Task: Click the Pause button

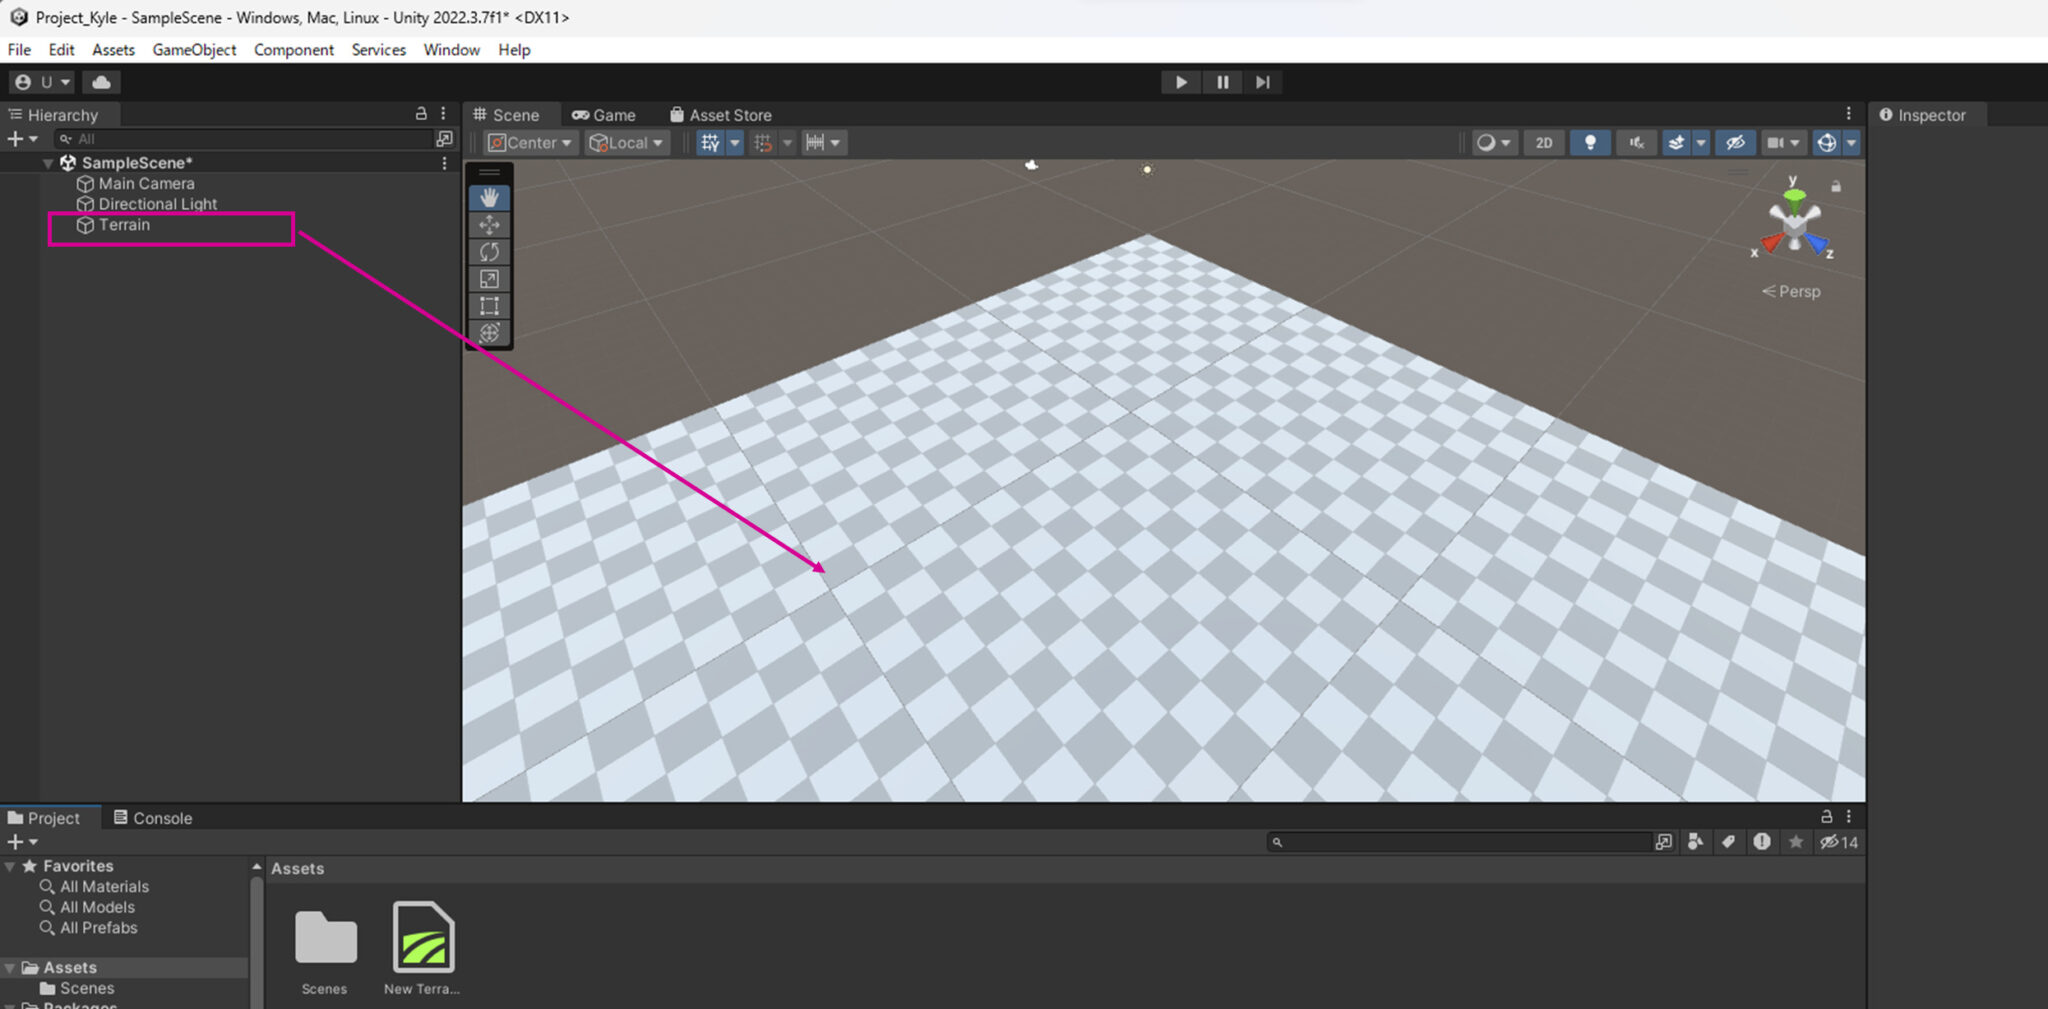Action: click(1222, 82)
